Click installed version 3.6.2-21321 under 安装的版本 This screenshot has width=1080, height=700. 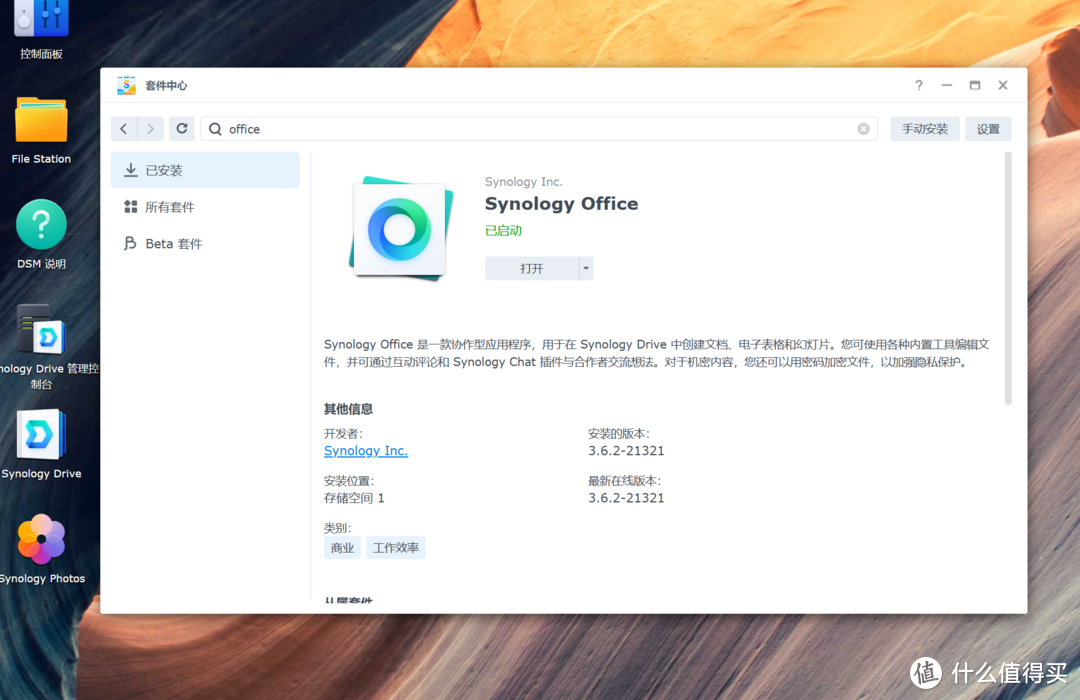tap(626, 451)
